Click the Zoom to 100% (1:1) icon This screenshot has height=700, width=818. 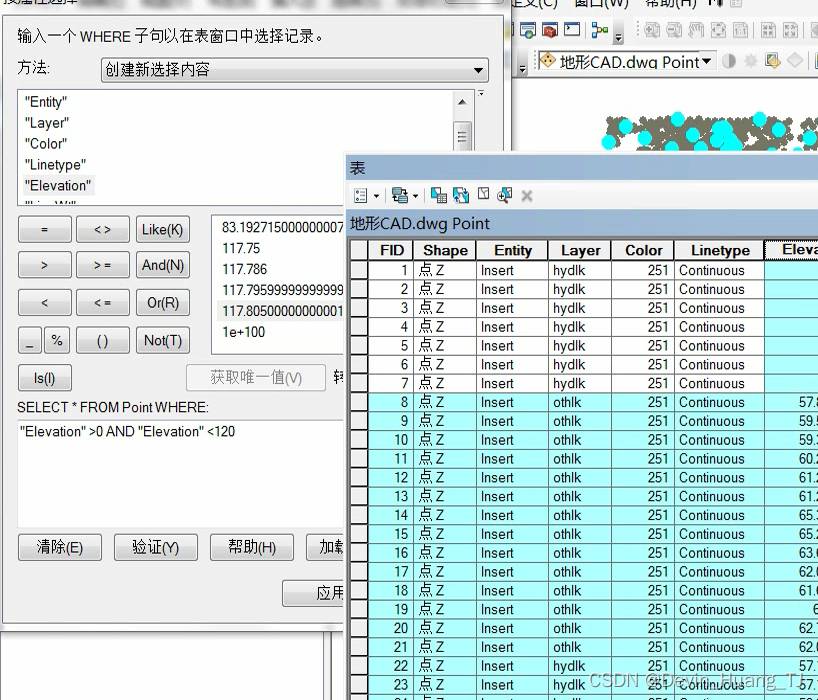(x=741, y=30)
